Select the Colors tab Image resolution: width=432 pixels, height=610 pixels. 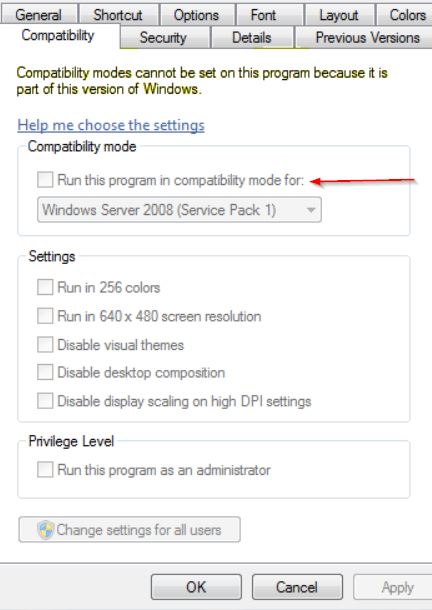click(405, 15)
